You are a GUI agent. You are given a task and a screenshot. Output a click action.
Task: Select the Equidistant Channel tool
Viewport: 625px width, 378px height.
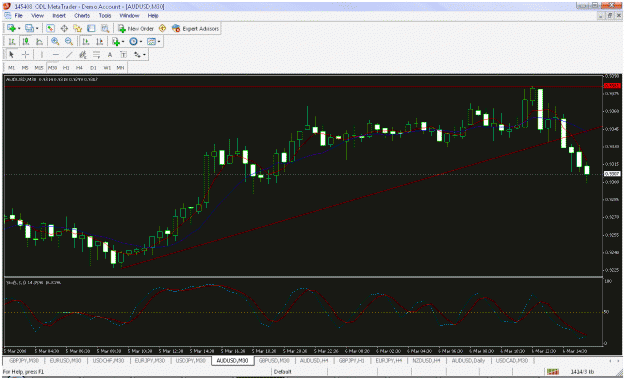tap(83, 55)
